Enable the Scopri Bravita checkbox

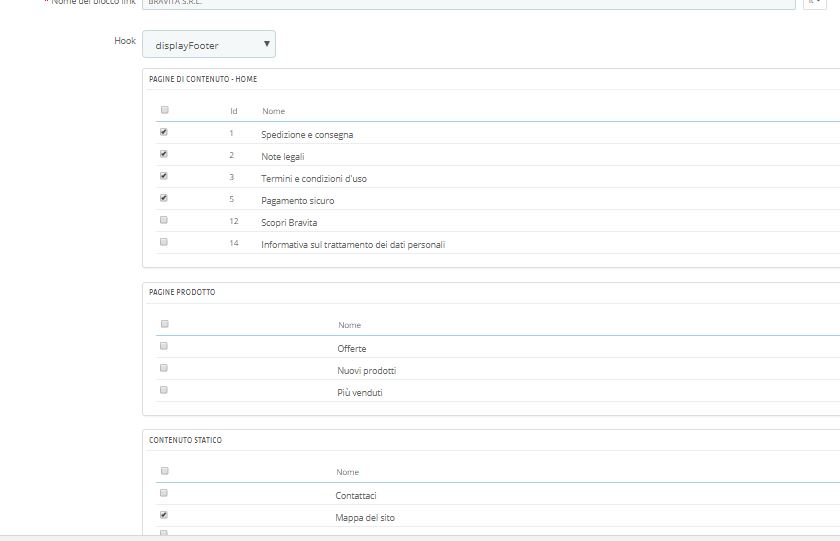pyautogui.click(x=164, y=220)
